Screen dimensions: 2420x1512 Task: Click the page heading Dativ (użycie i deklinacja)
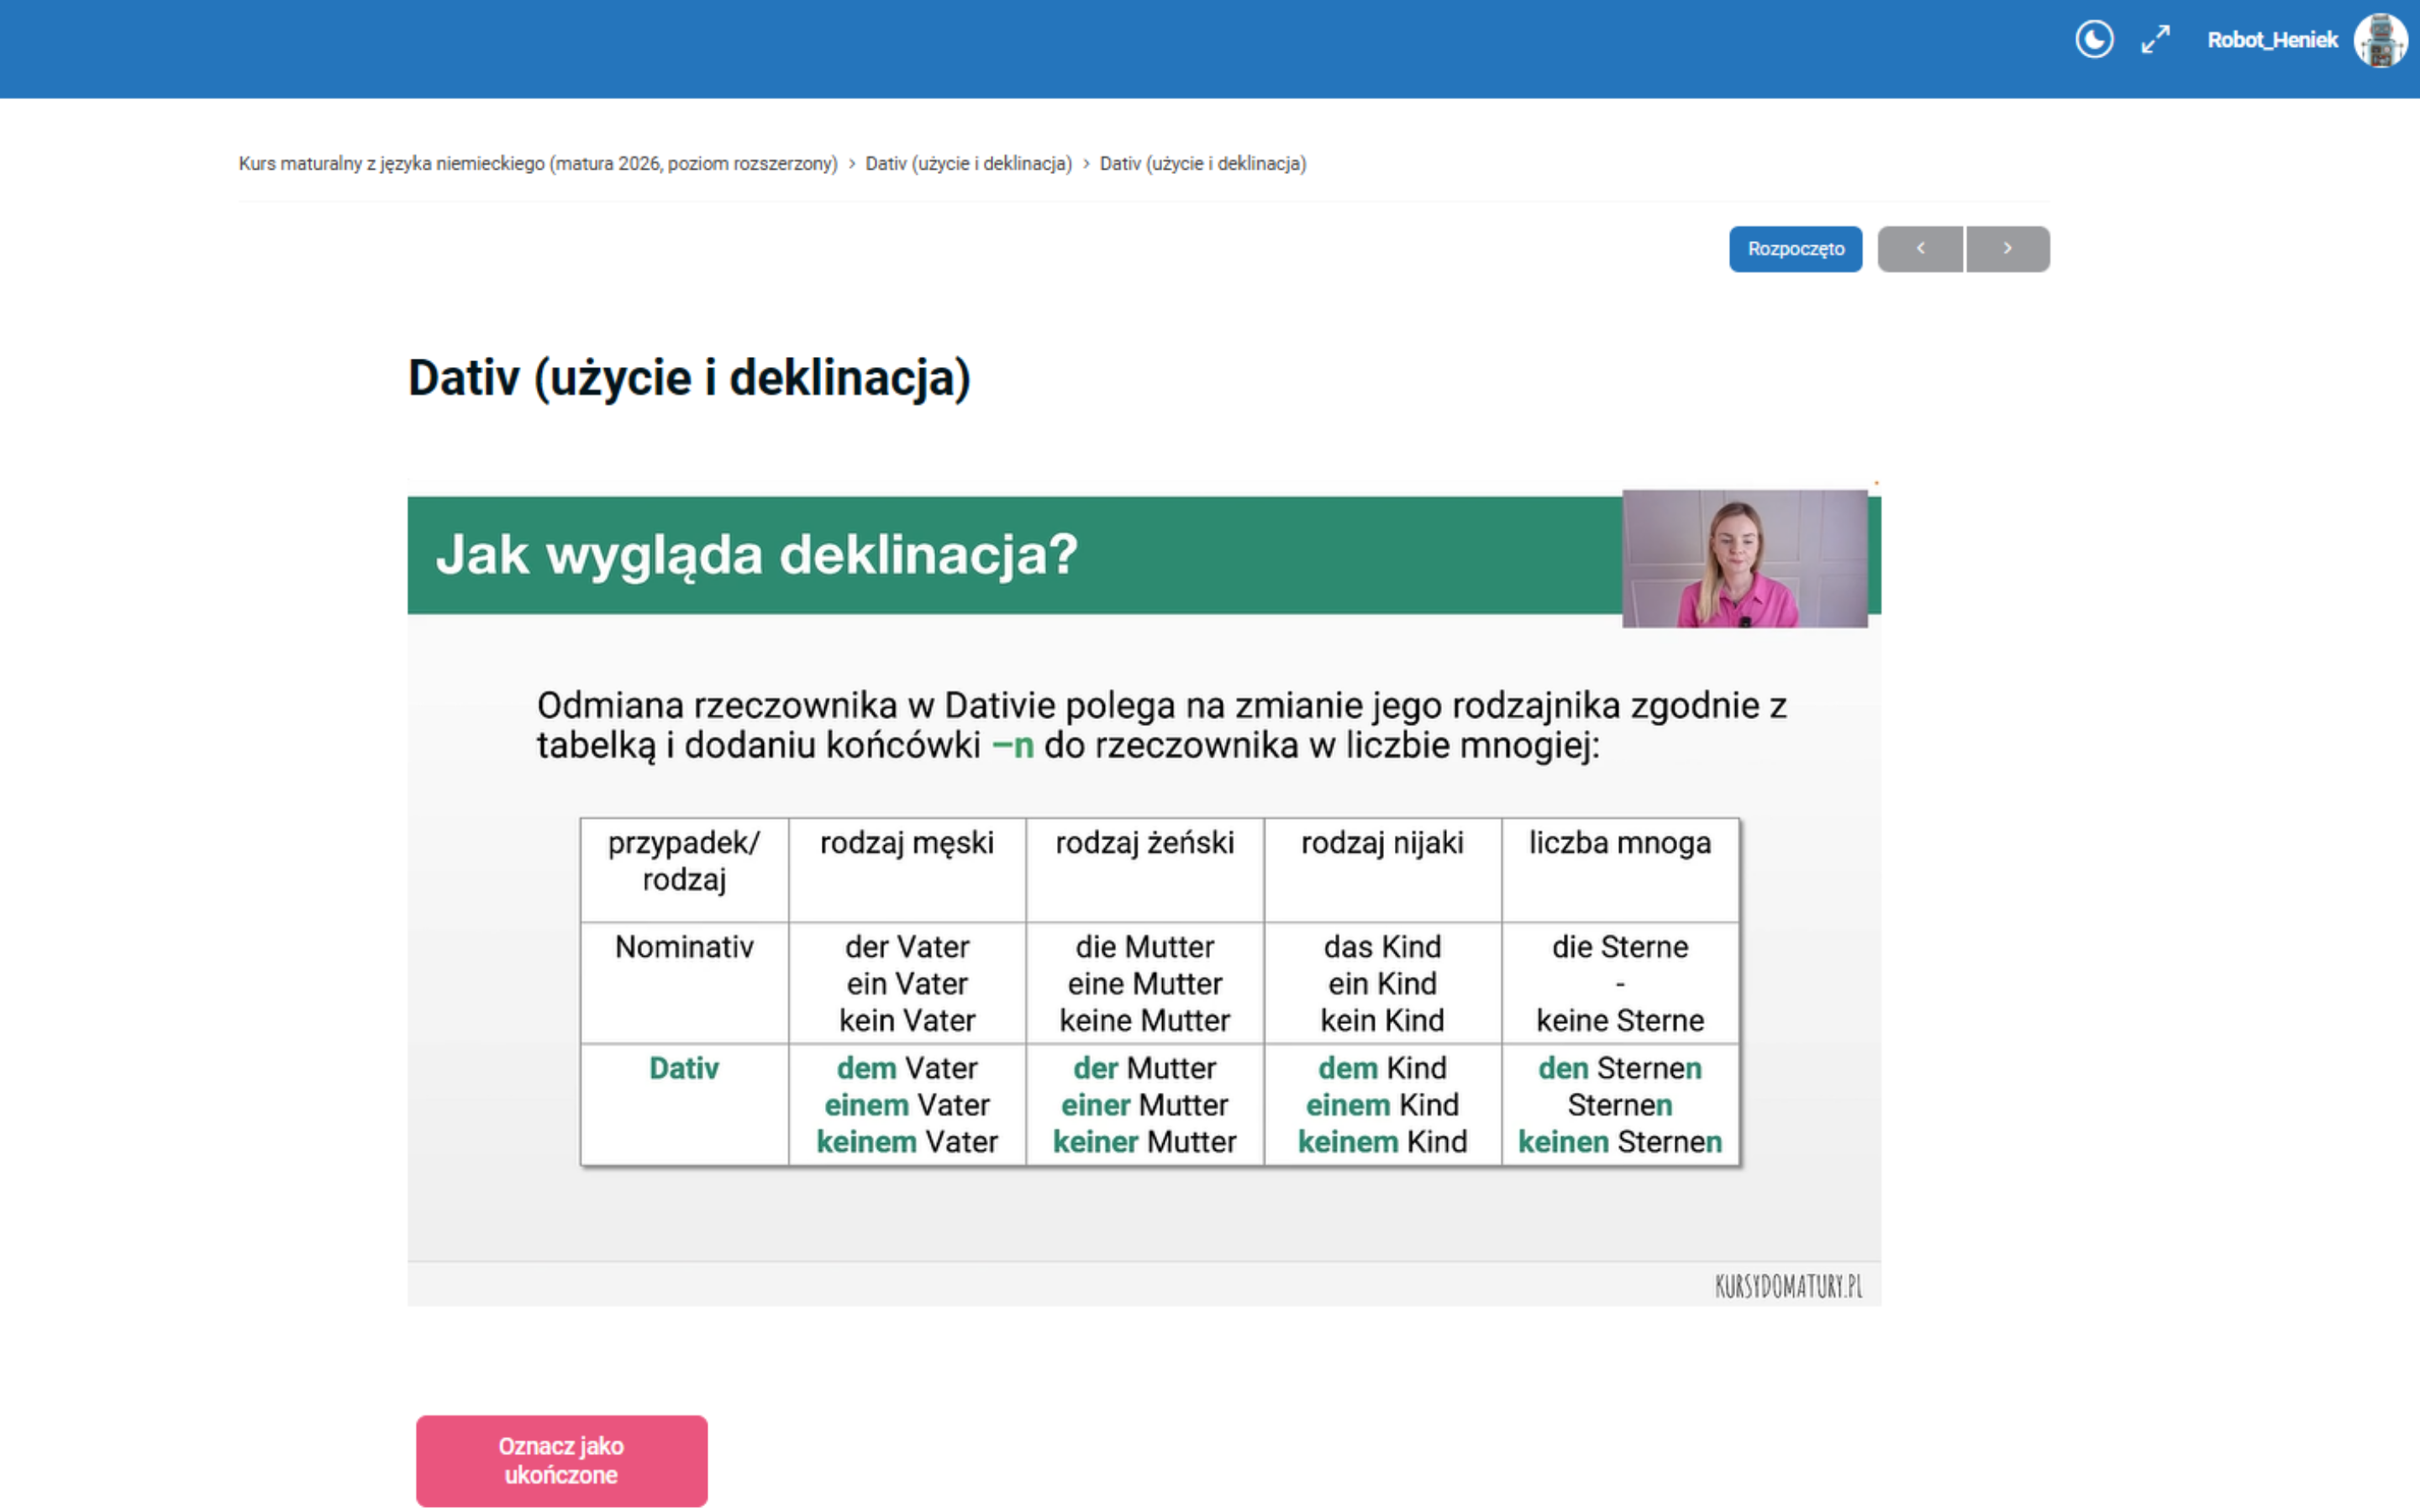[x=689, y=378]
